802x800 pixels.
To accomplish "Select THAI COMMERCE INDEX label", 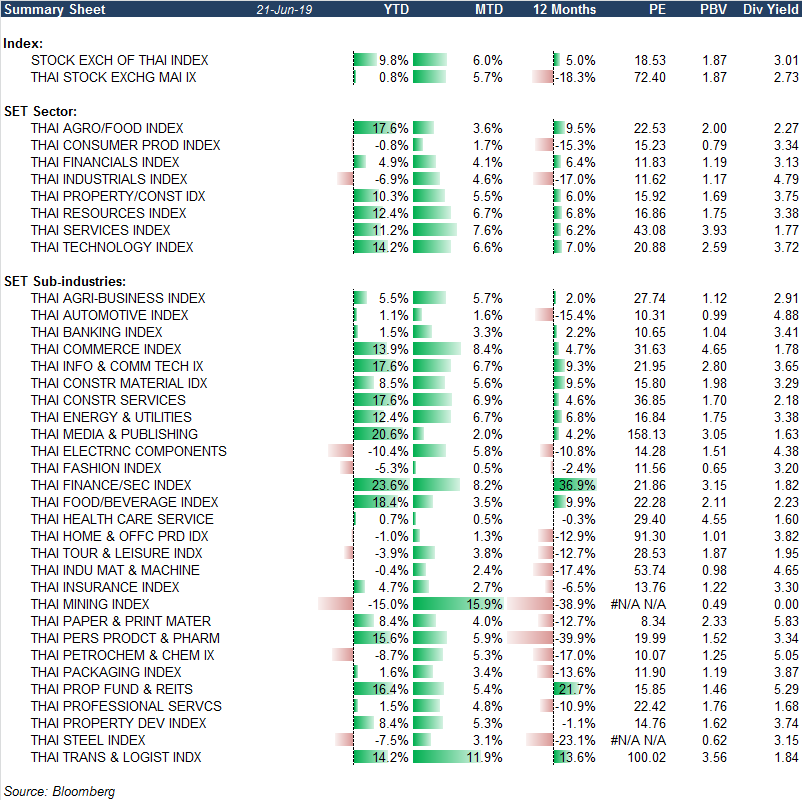I will (x=106, y=349).
